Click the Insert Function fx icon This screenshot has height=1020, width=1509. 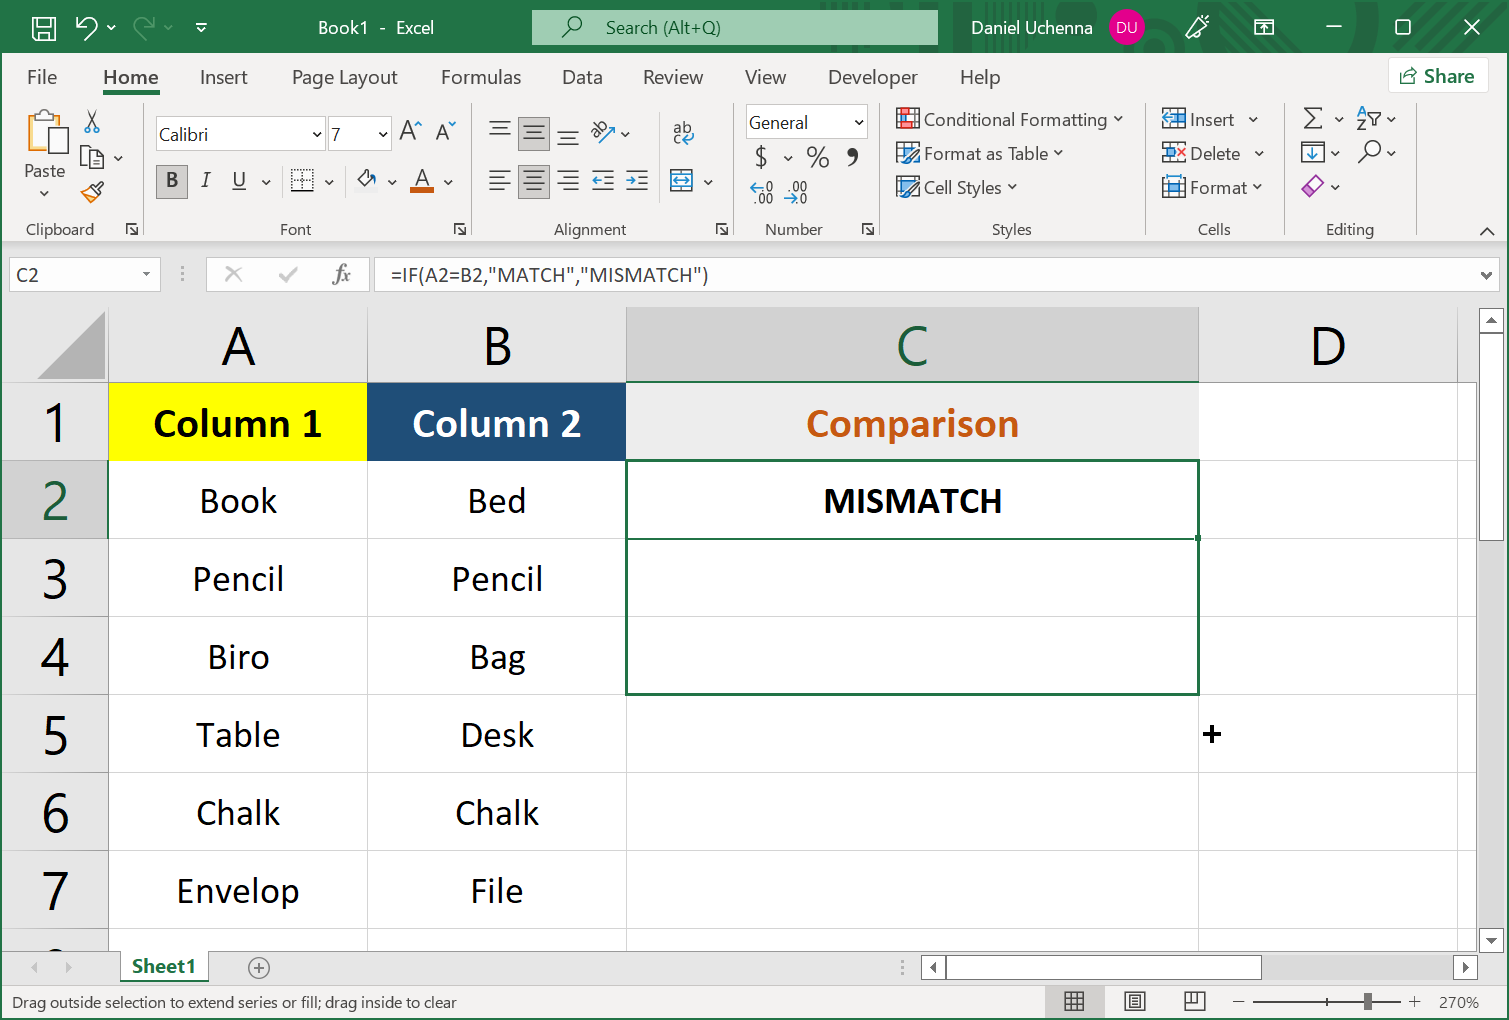click(x=341, y=275)
